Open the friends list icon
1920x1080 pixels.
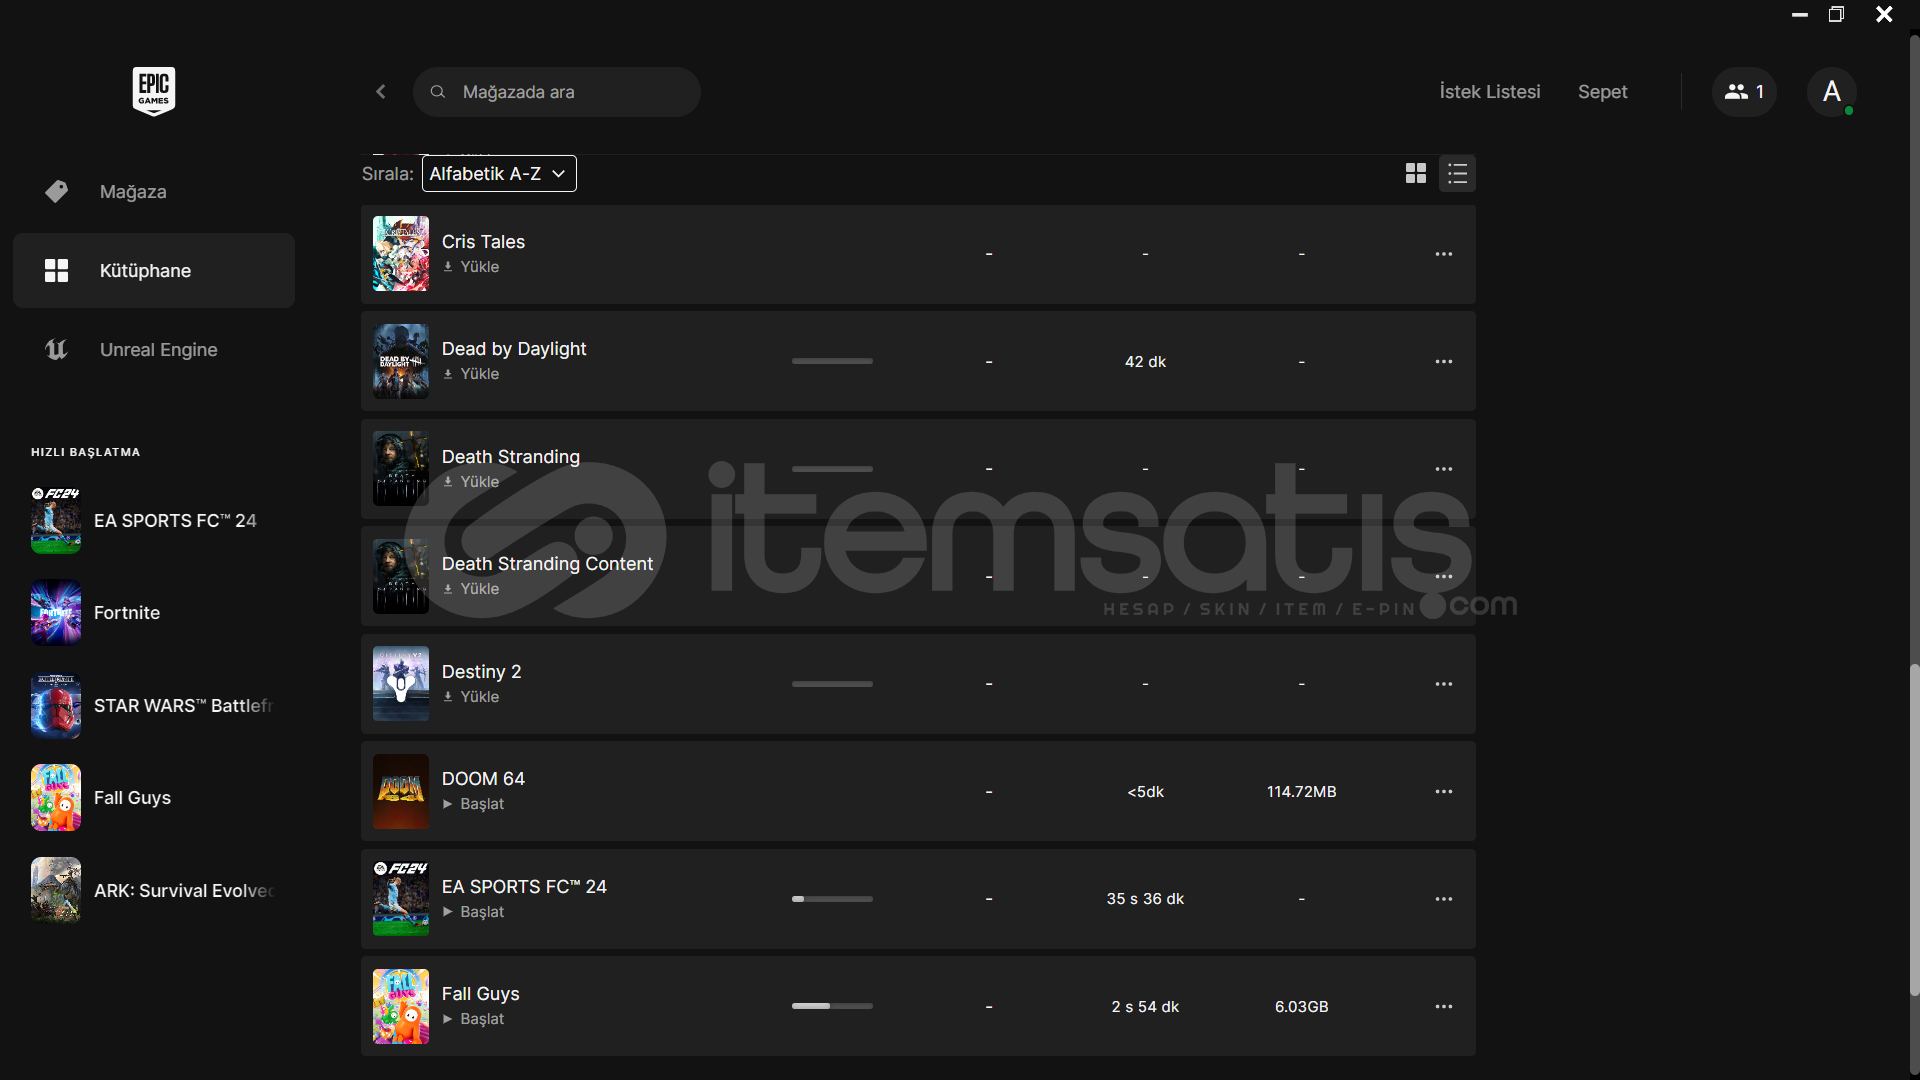(1744, 92)
